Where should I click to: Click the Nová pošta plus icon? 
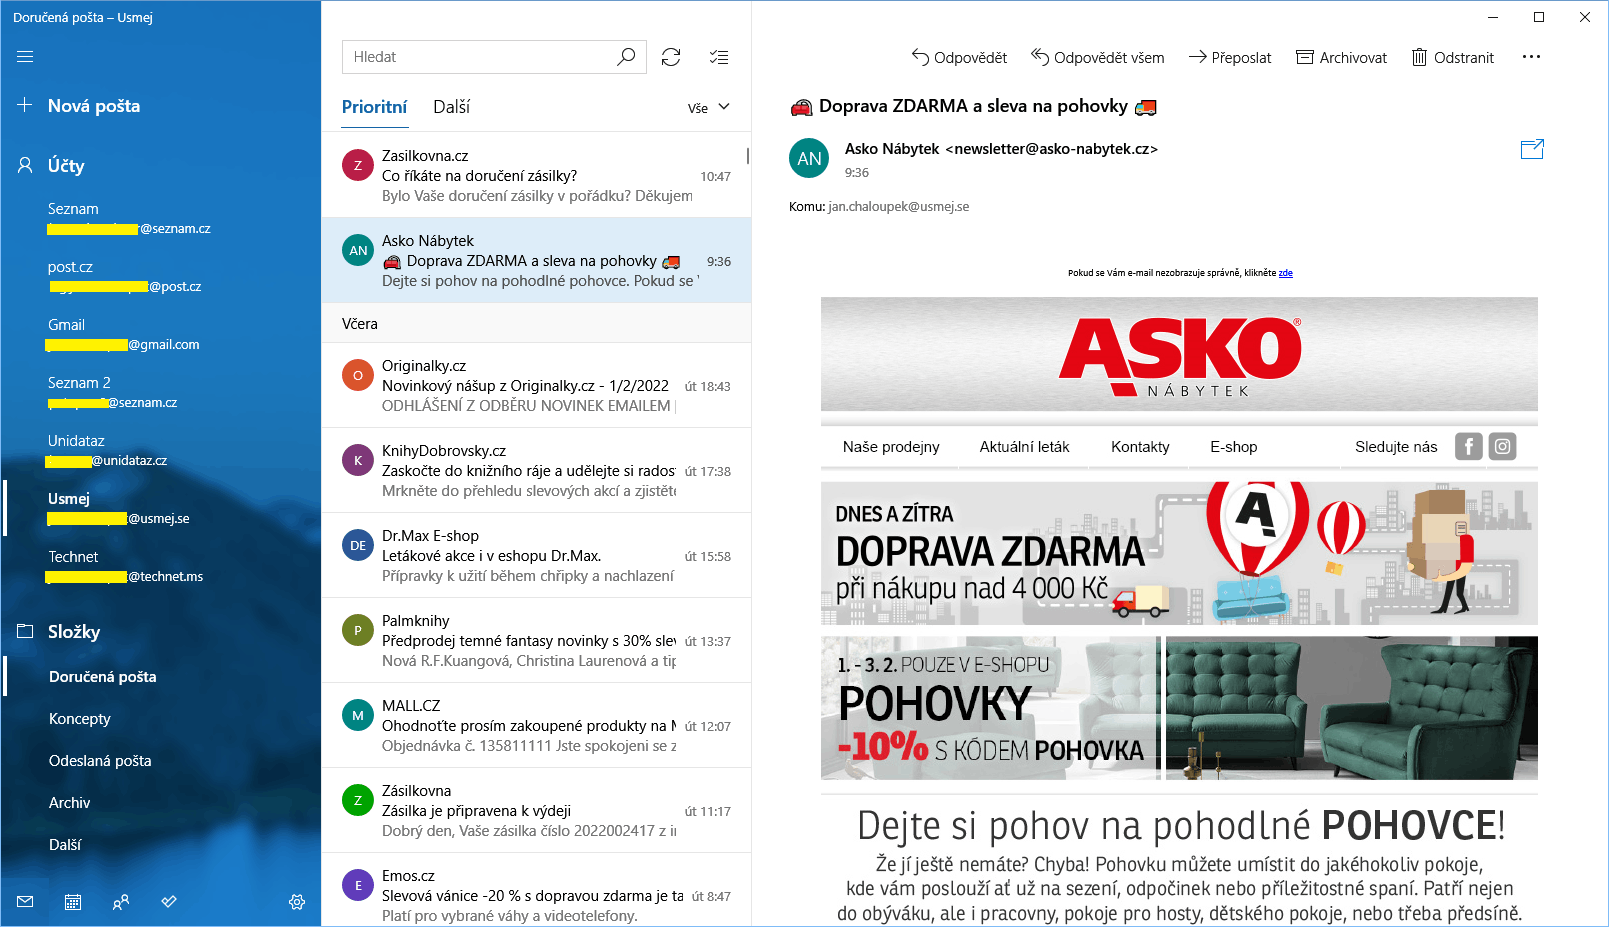click(25, 105)
